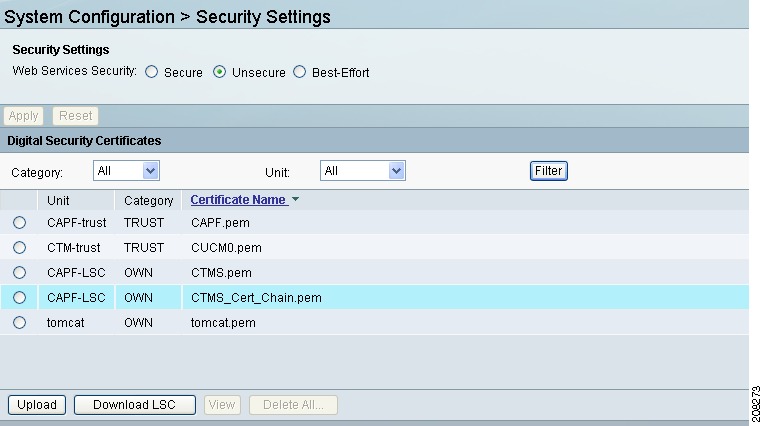The image size is (762, 426).
Task: Sort by Certificate Name column header
Action: (238, 200)
